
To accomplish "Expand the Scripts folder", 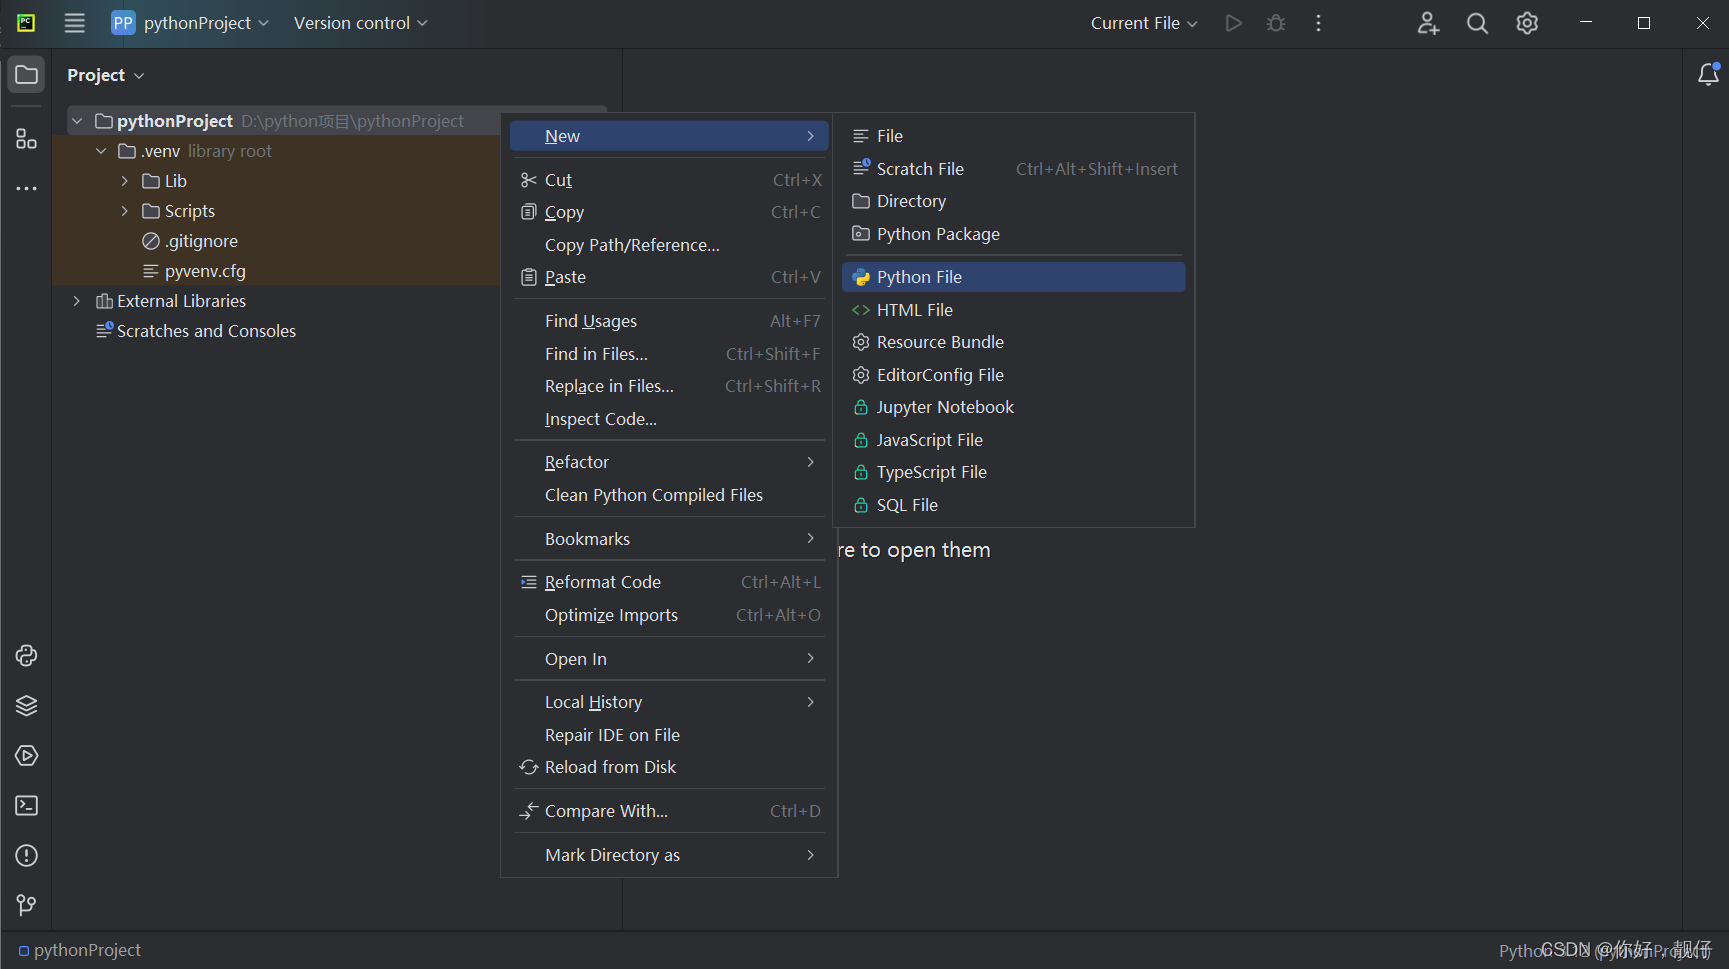I will point(124,211).
